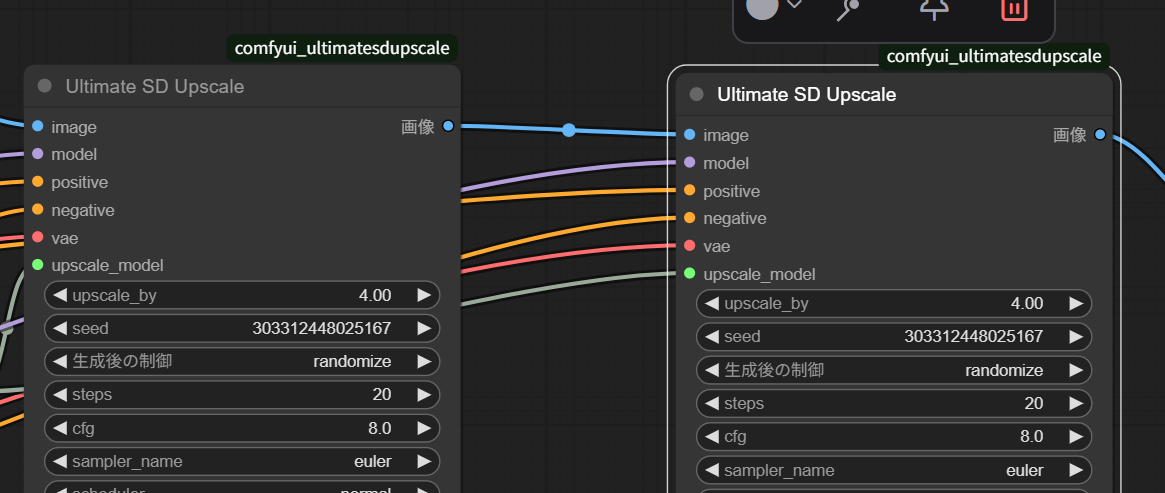Click the 4.00 upscale_by value on selected node
Viewport: 1165px width, 493px height.
pyautogui.click(x=1027, y=303)
